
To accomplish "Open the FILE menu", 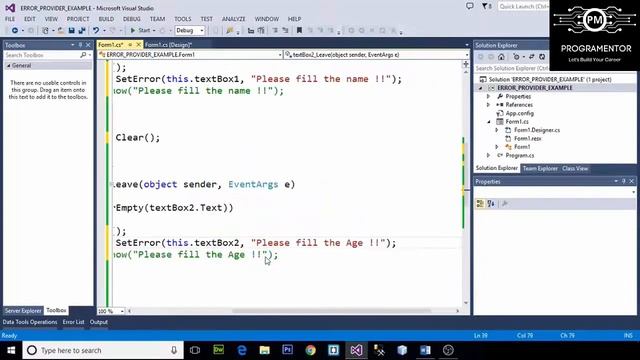I will click(x=10, y=19).
